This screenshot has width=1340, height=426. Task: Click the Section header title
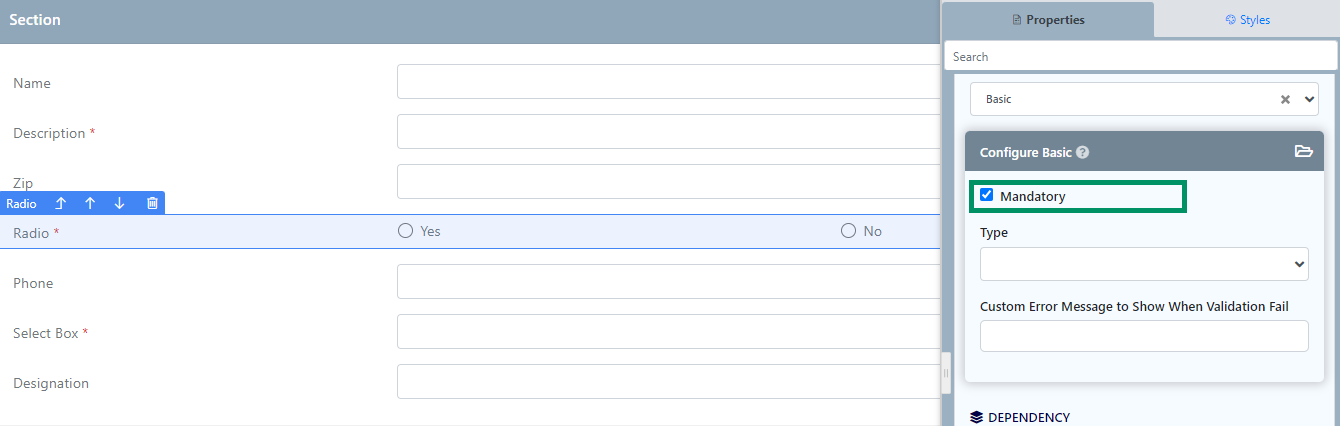[35, 20]
